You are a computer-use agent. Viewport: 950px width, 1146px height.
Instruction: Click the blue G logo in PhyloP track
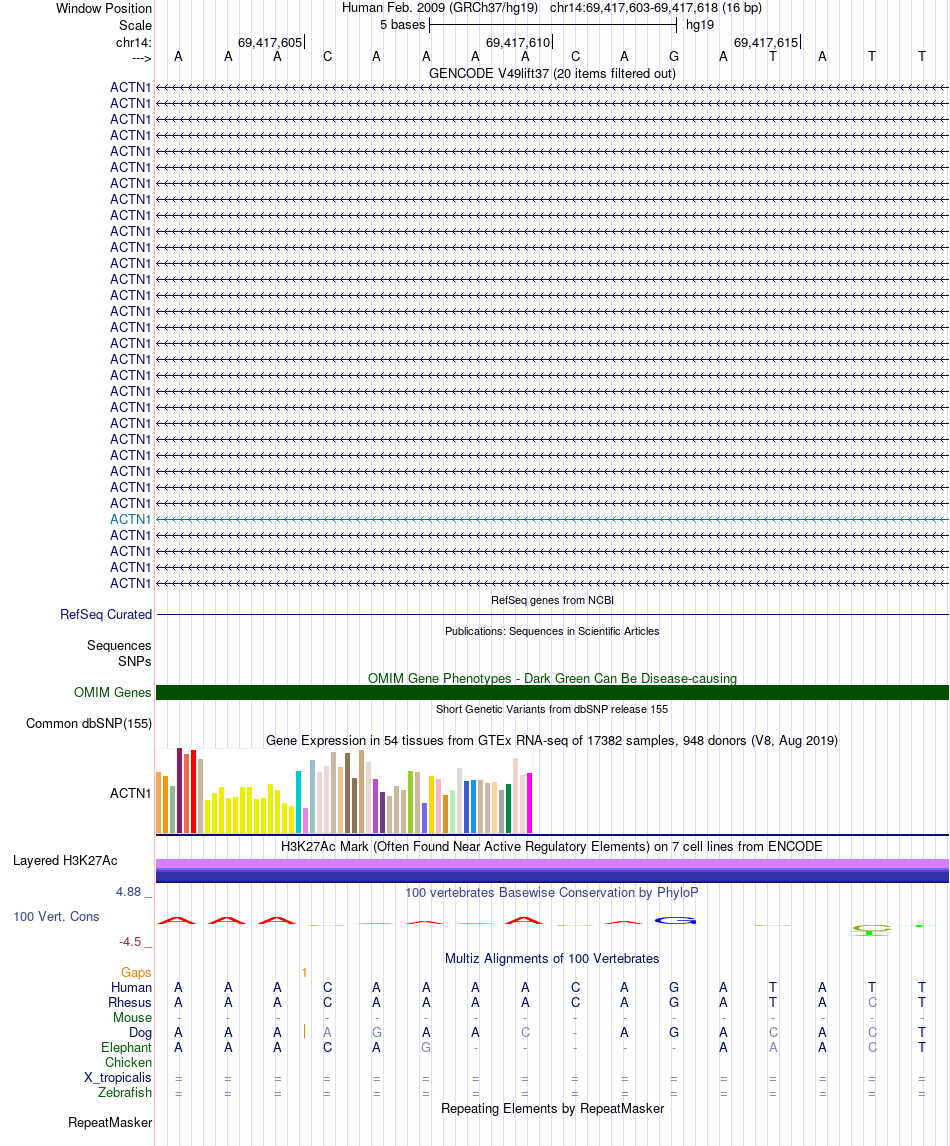tap(674, 920)
